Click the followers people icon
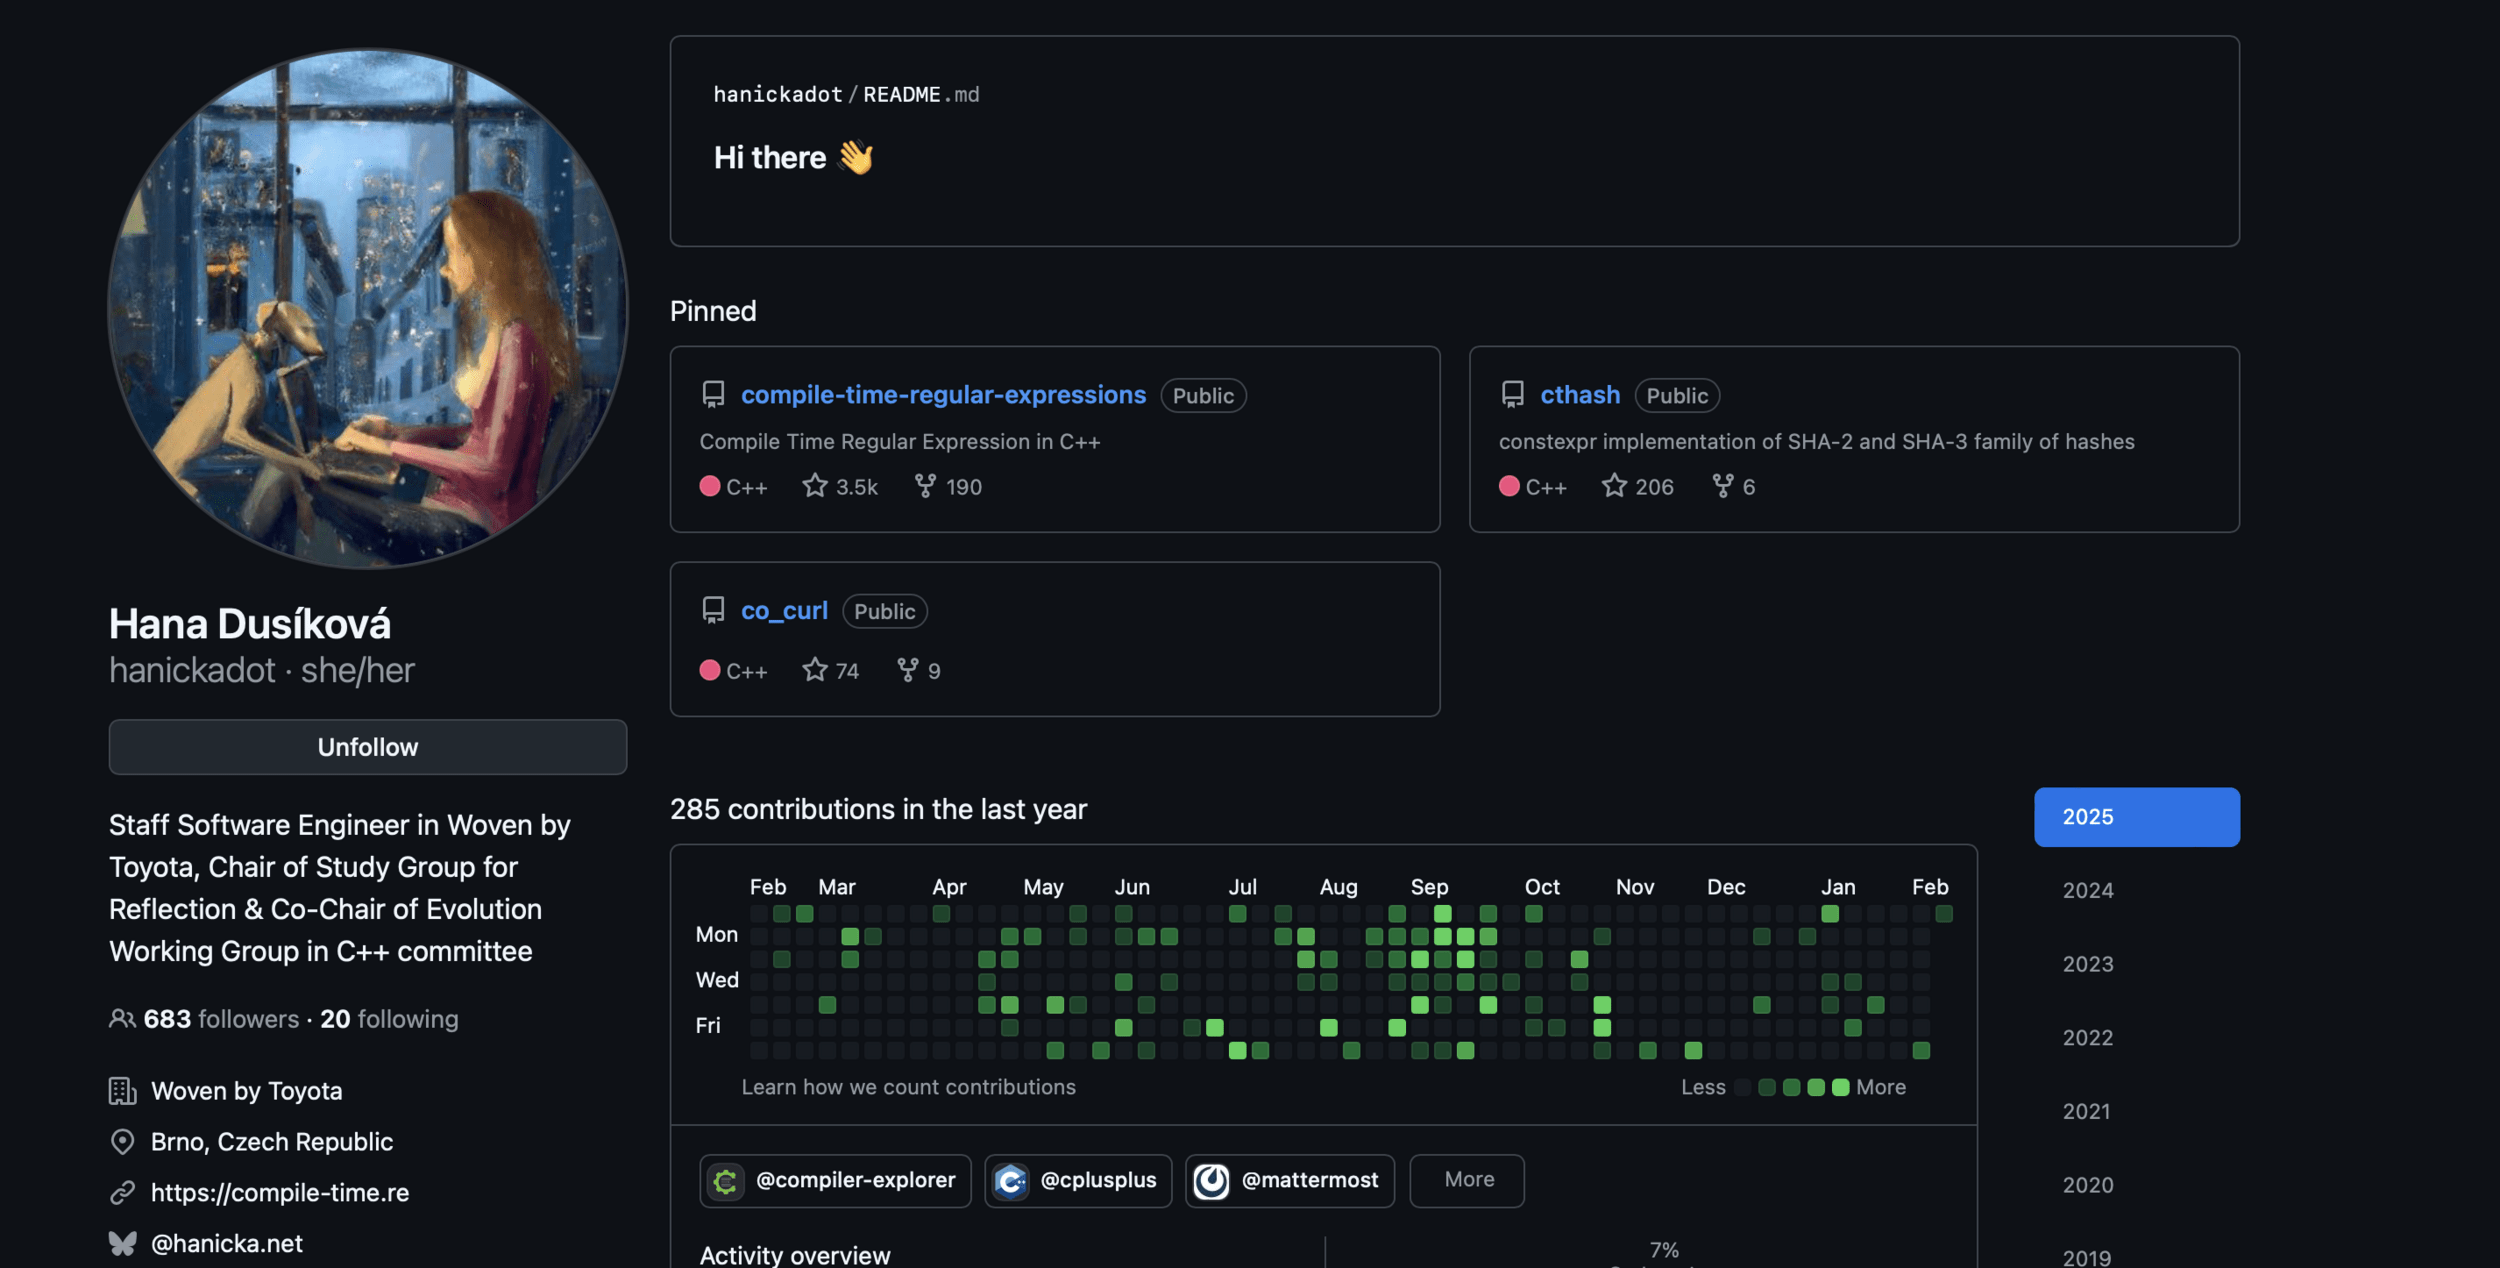The width and height of the screenshot is (2500, 1268). [x=122, y=1019]
